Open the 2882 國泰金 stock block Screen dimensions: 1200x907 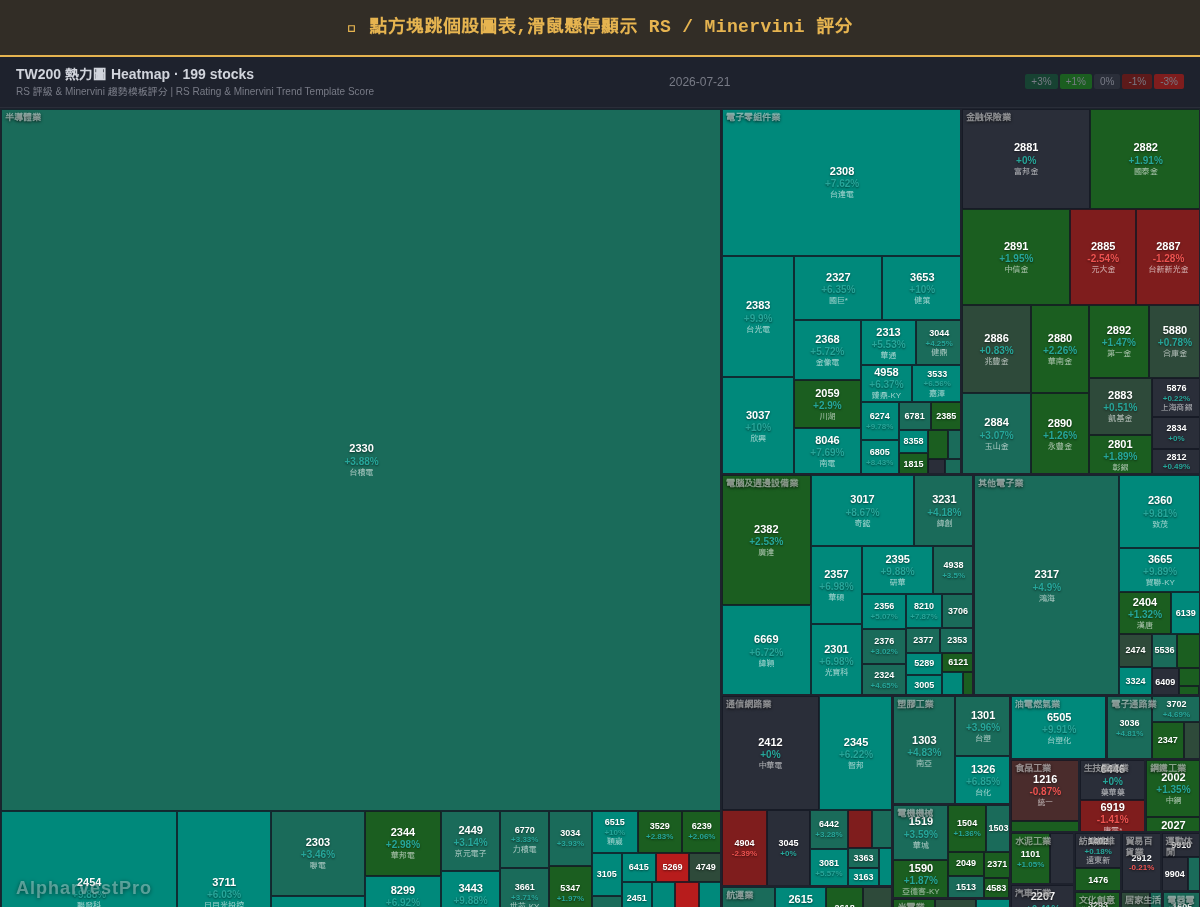[x=1145, y=159]
